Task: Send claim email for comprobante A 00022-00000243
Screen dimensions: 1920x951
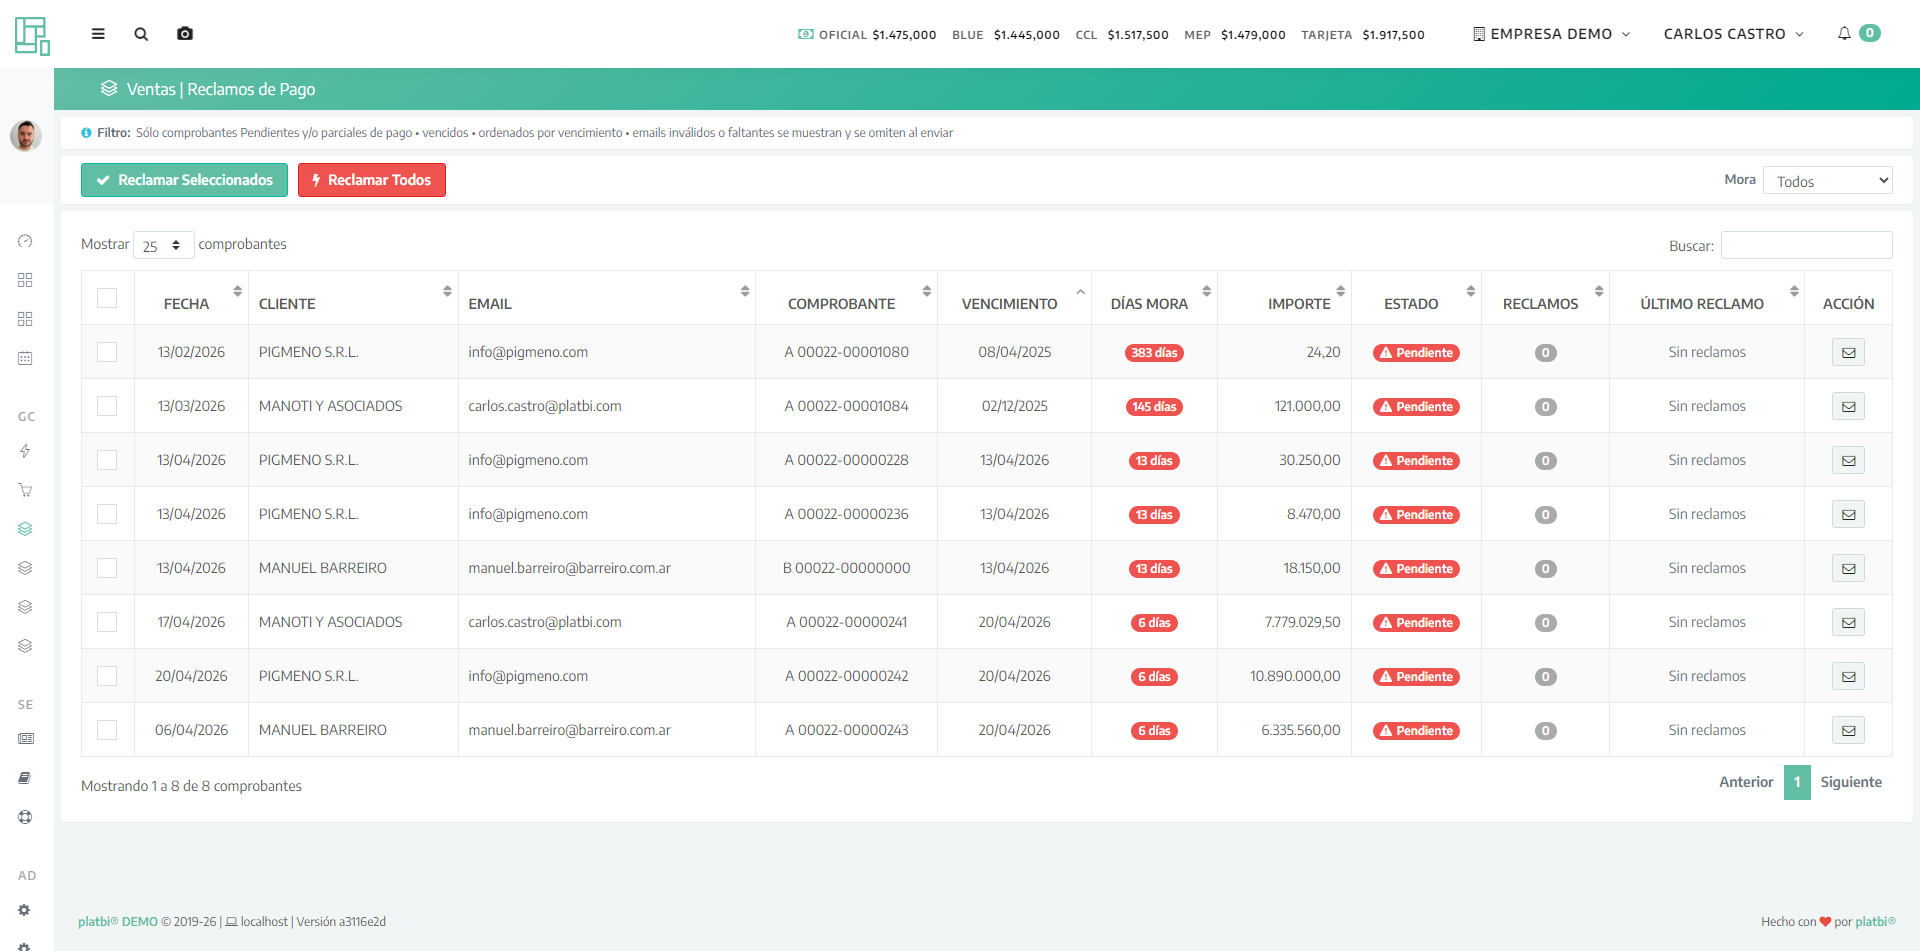Action: pyautogui.click(x=1848, y=730)
